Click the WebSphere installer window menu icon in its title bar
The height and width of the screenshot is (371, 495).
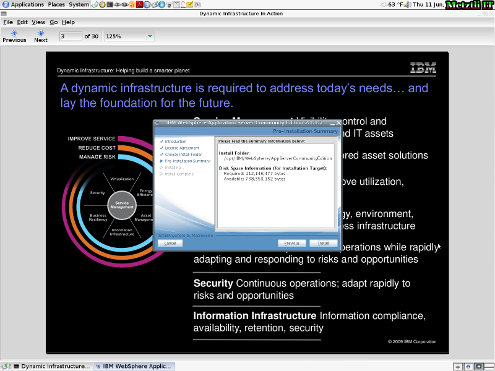[x=158, y=123]
